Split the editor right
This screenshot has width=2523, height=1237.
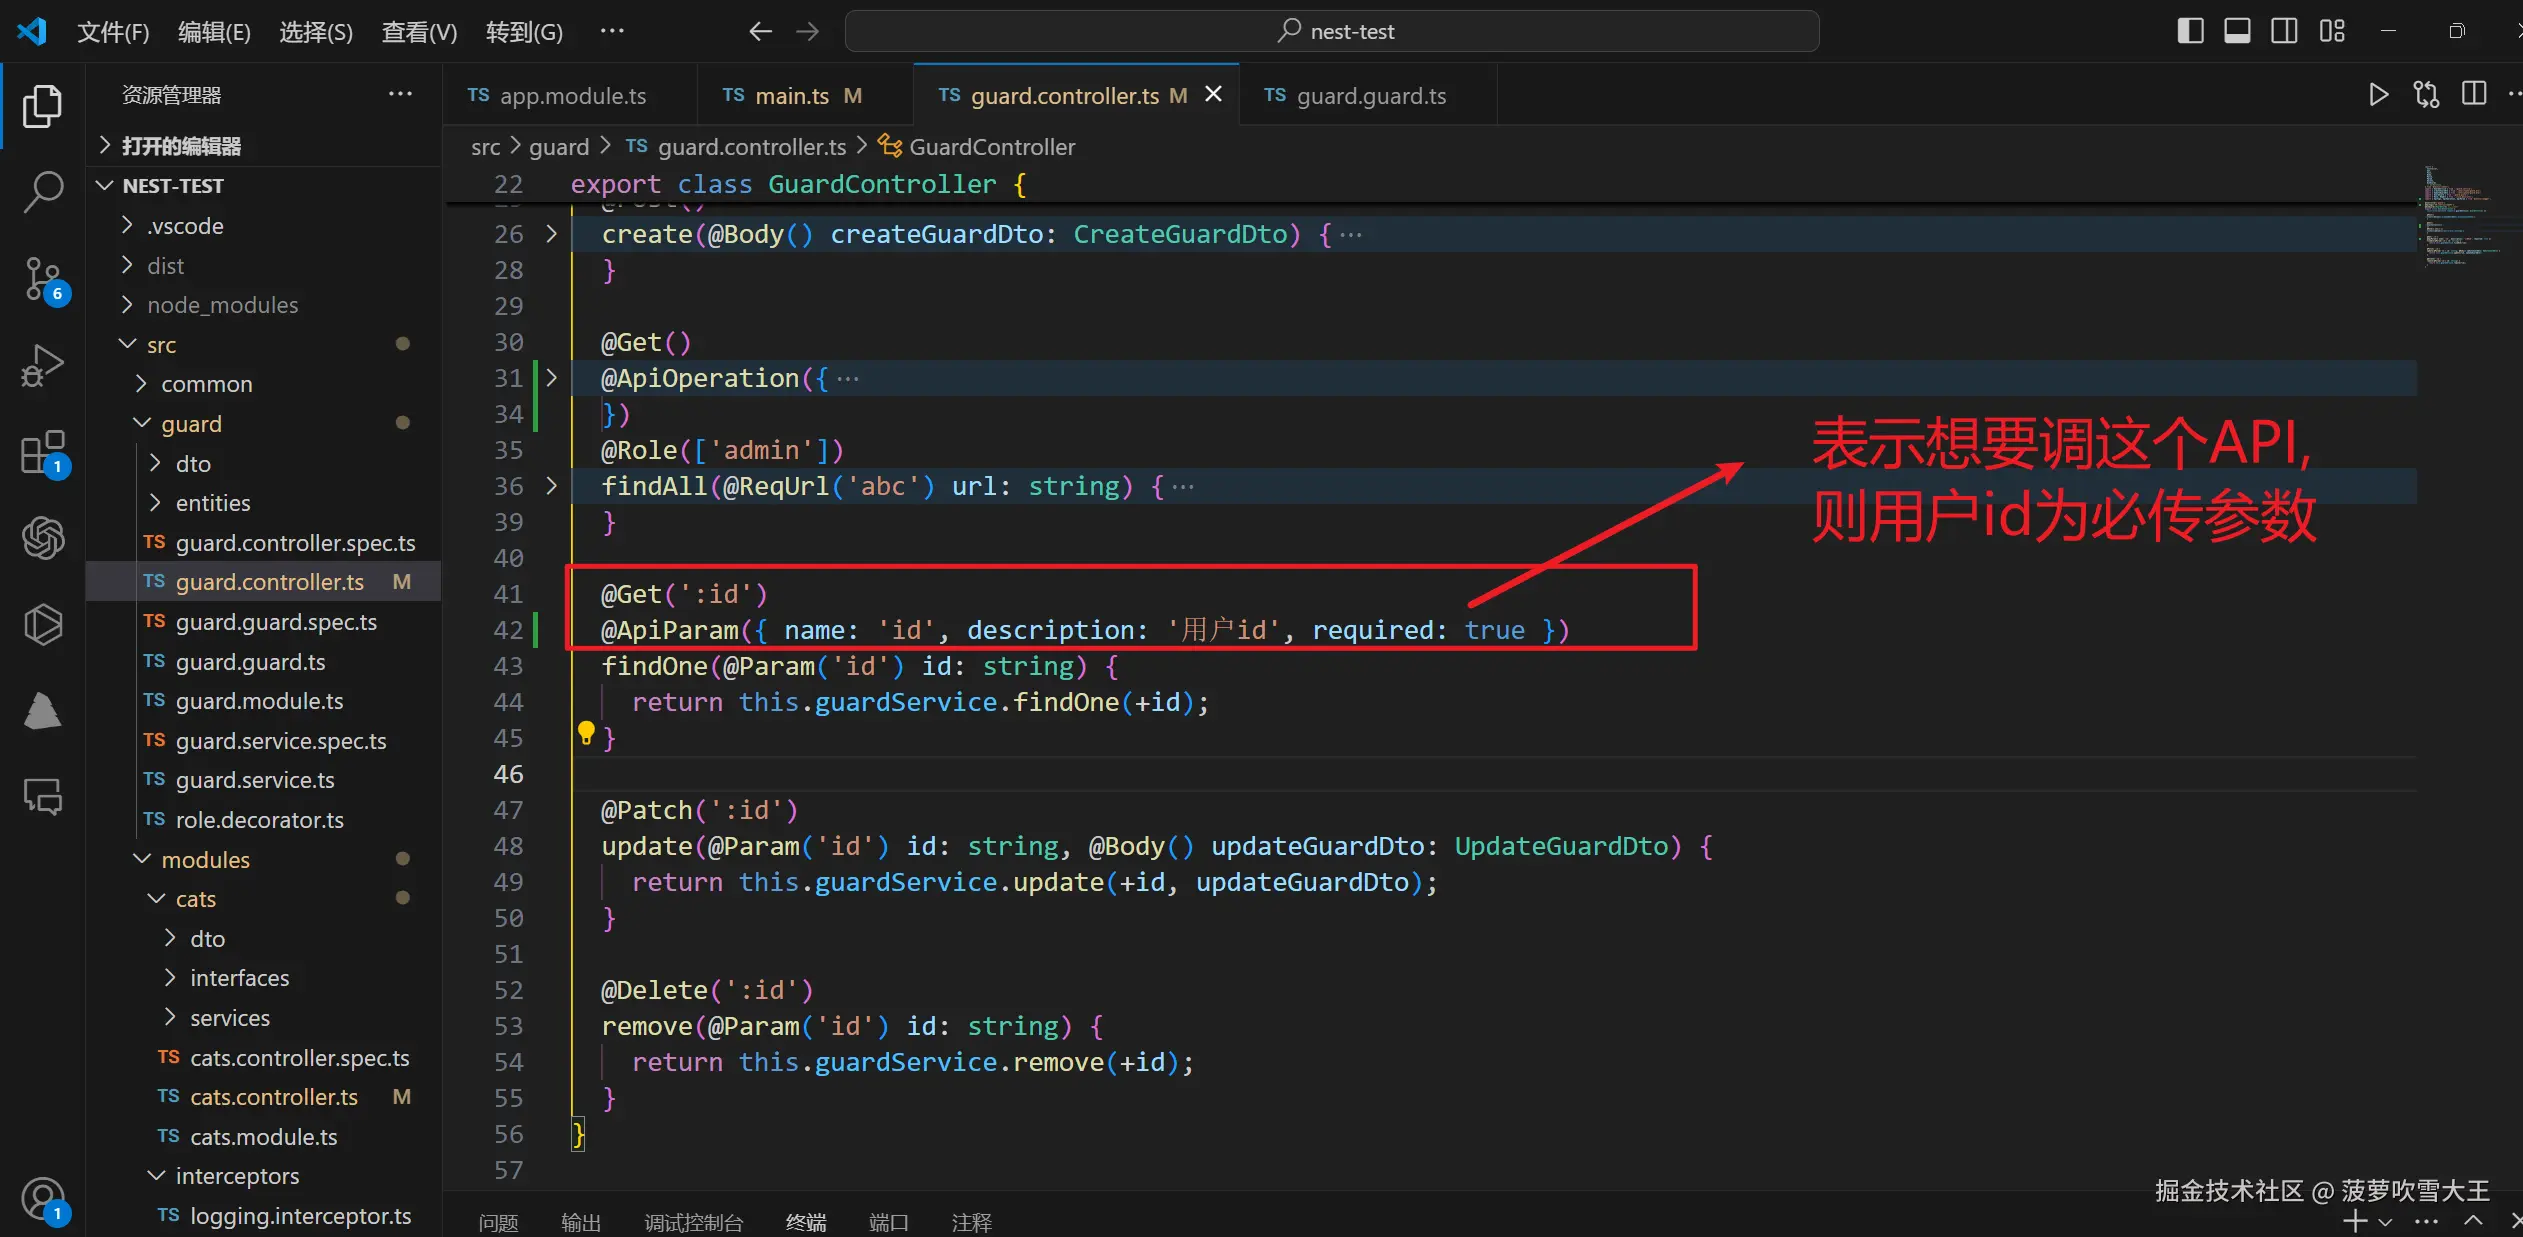(2474, 95)
